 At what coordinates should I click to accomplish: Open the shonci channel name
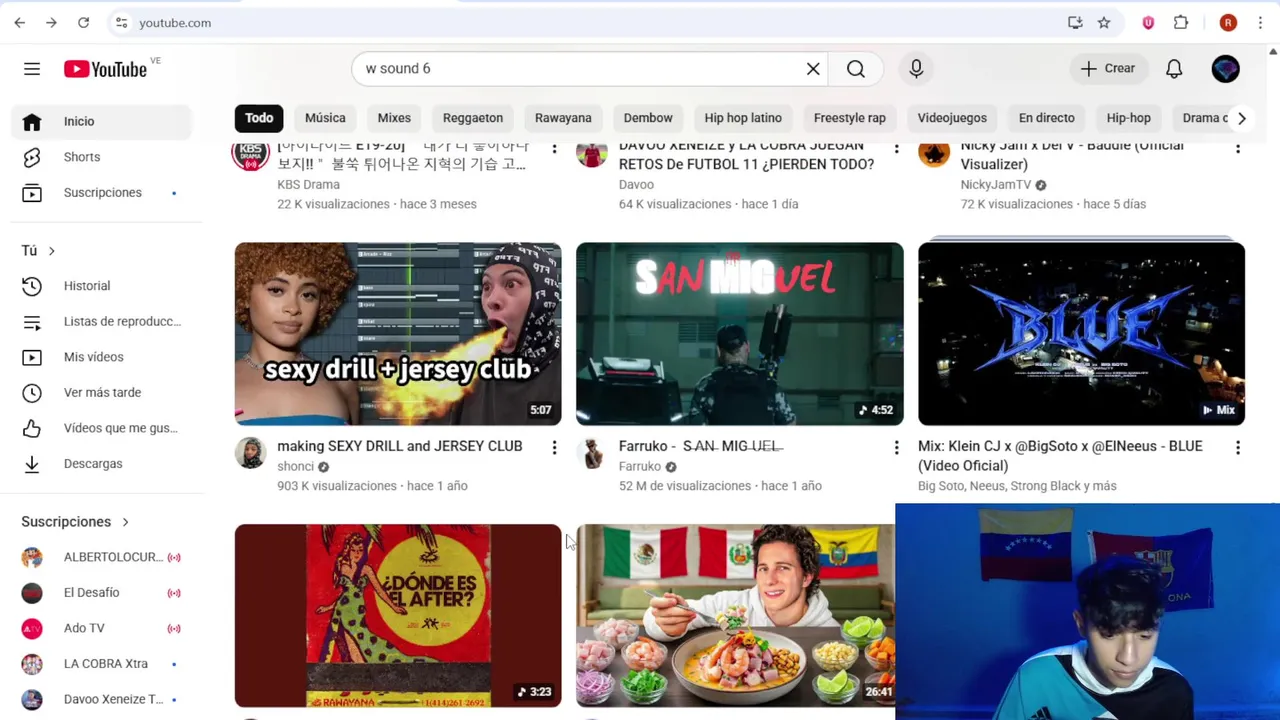click(296, 467)
